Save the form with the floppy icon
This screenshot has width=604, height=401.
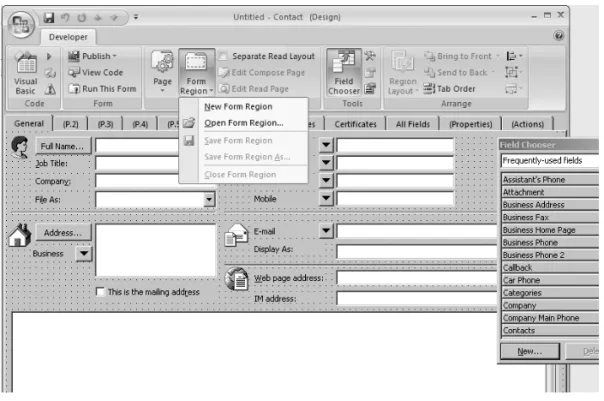49,17
